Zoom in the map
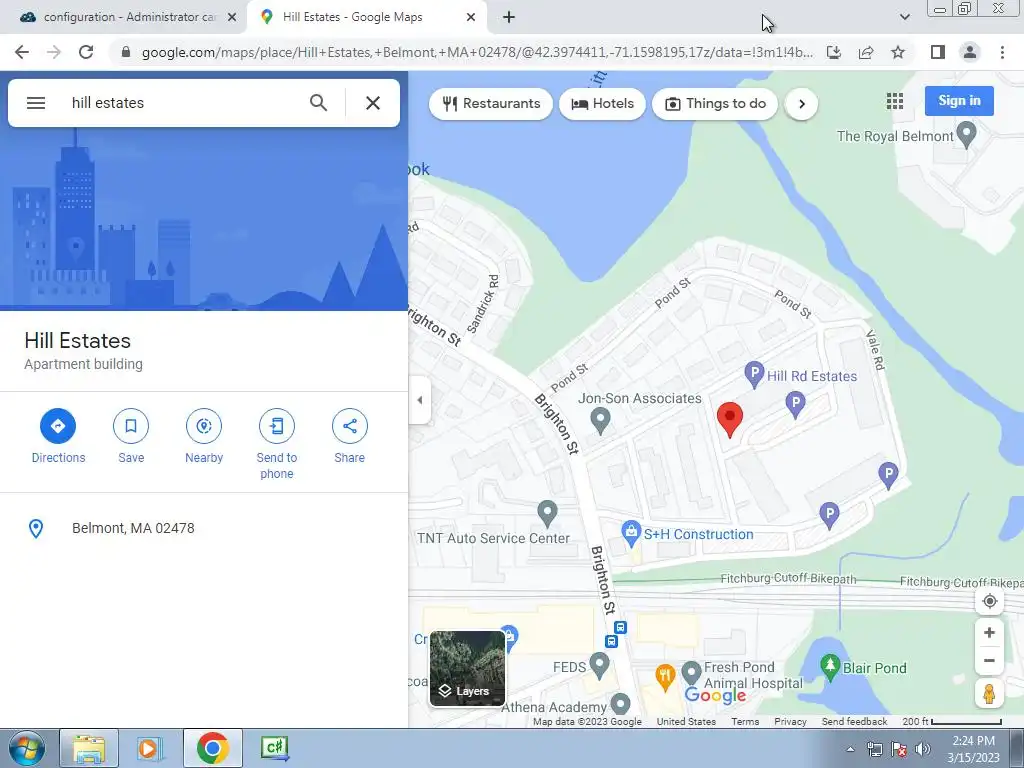The height and width of the screenshot is (768, 1024). coord(989,633)
